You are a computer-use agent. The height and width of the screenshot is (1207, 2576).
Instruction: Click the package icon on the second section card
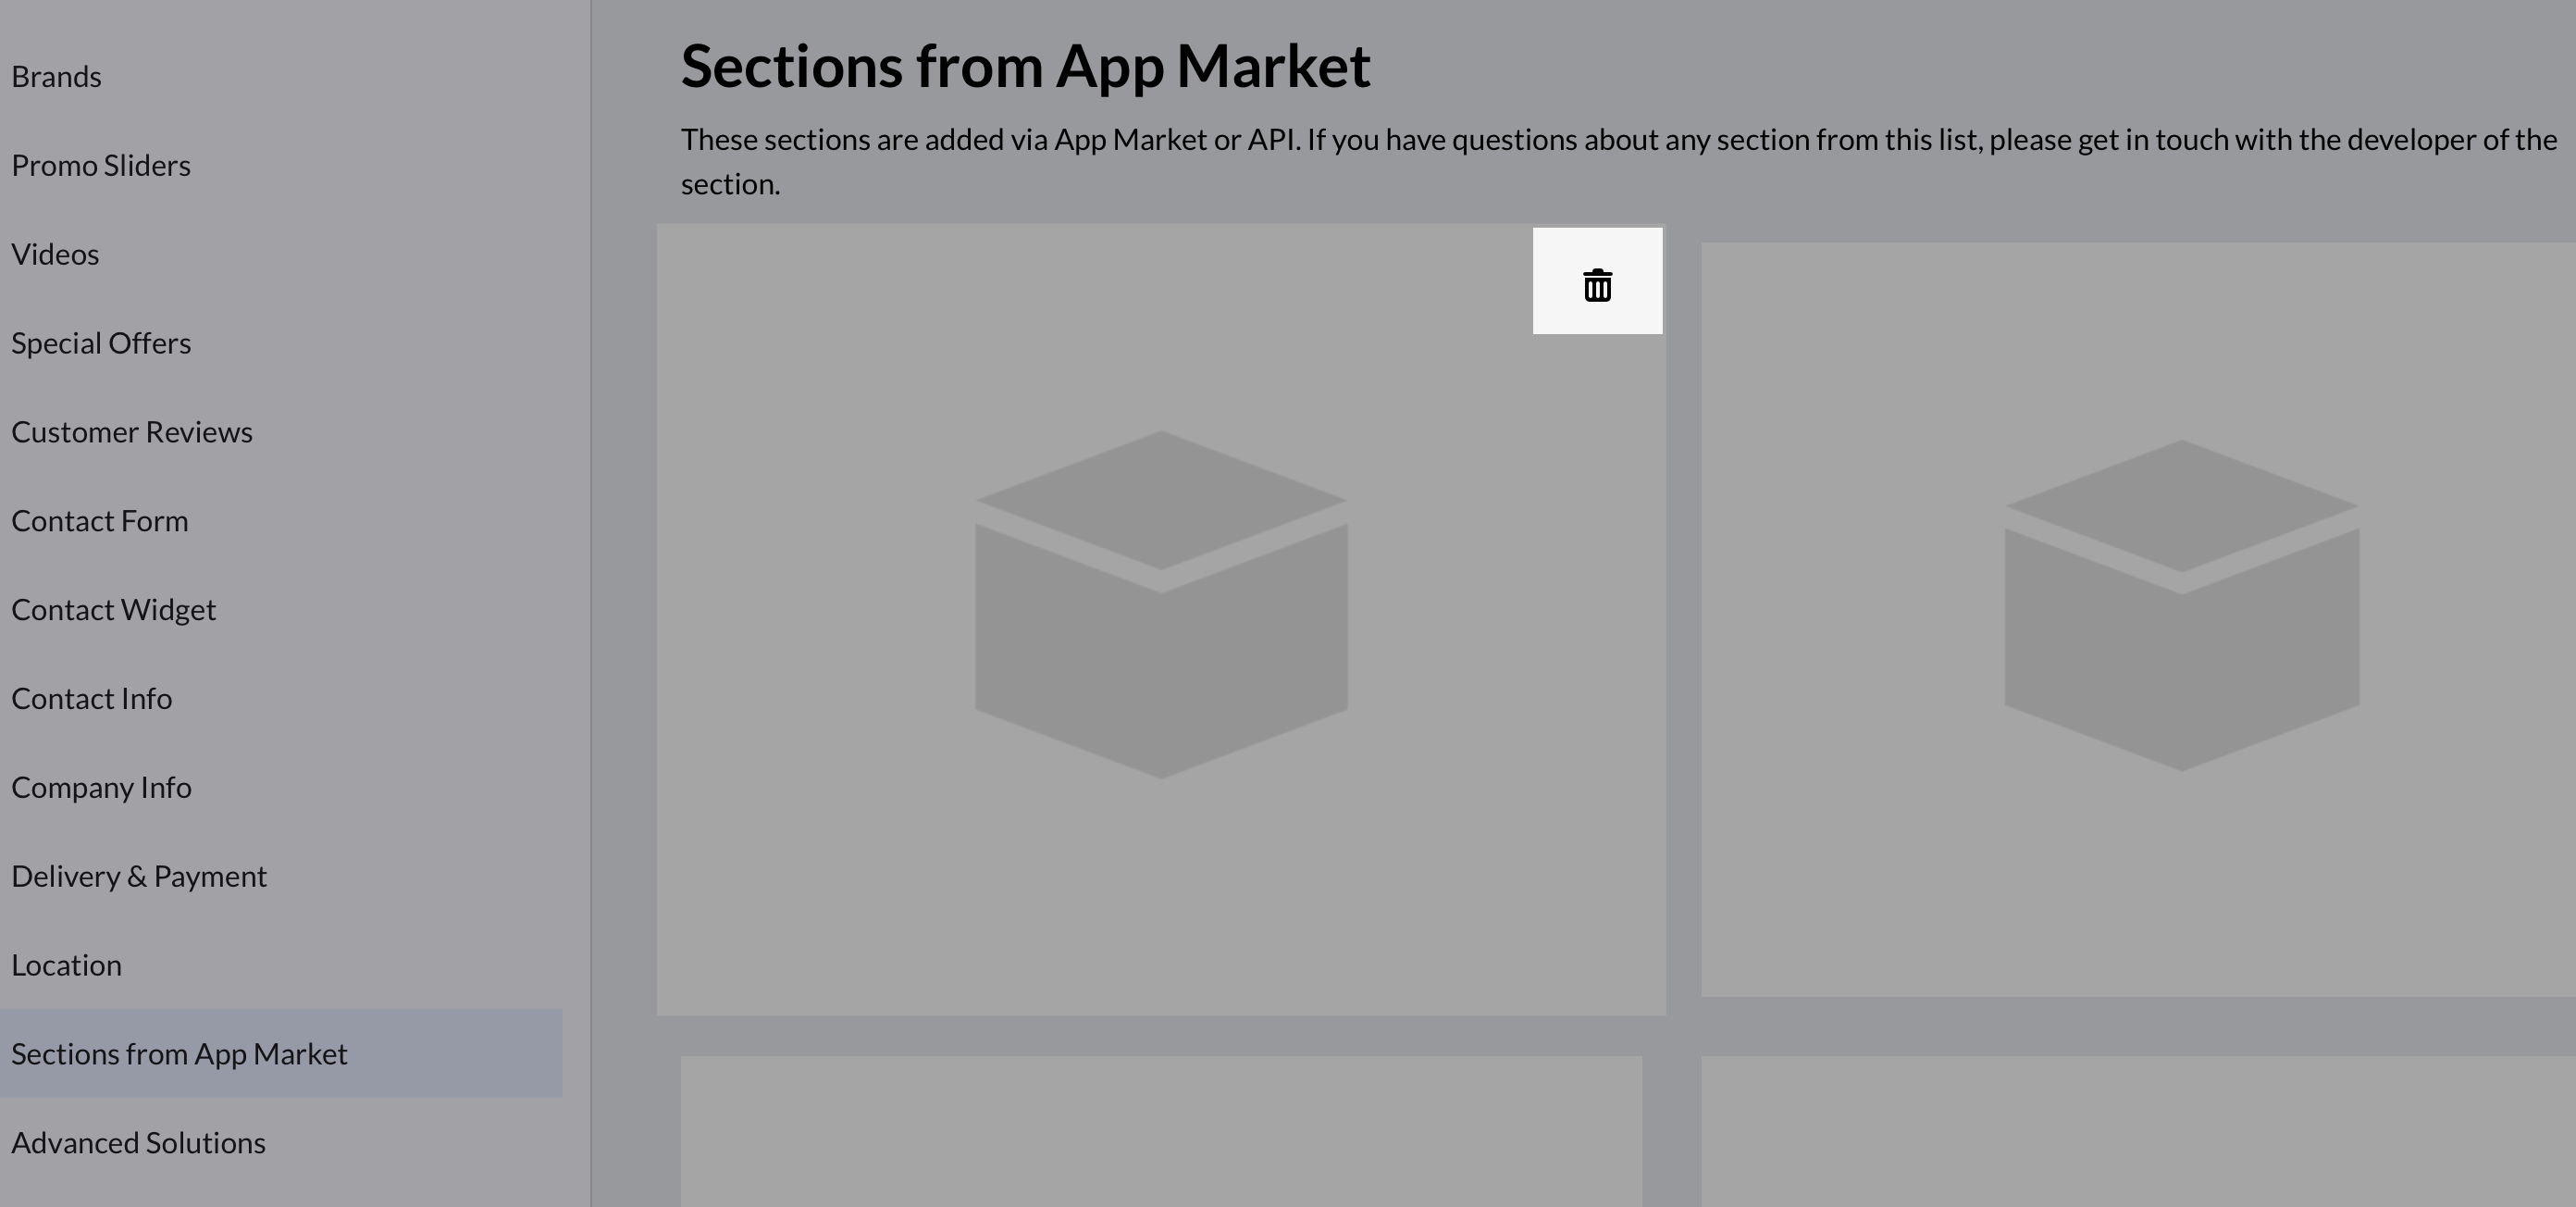(x=2180, y=605)
